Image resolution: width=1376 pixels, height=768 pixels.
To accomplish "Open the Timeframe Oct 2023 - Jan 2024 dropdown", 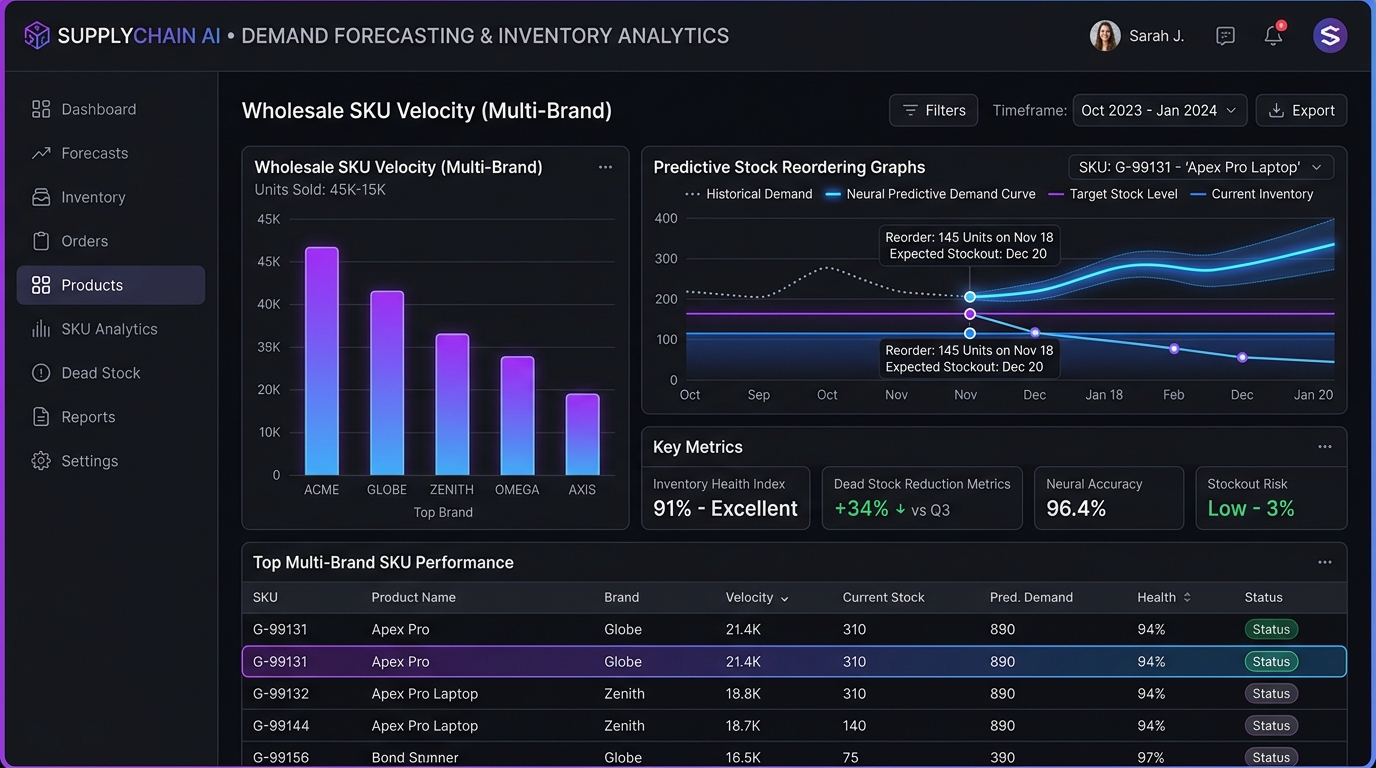I will tap(1160, 110).
